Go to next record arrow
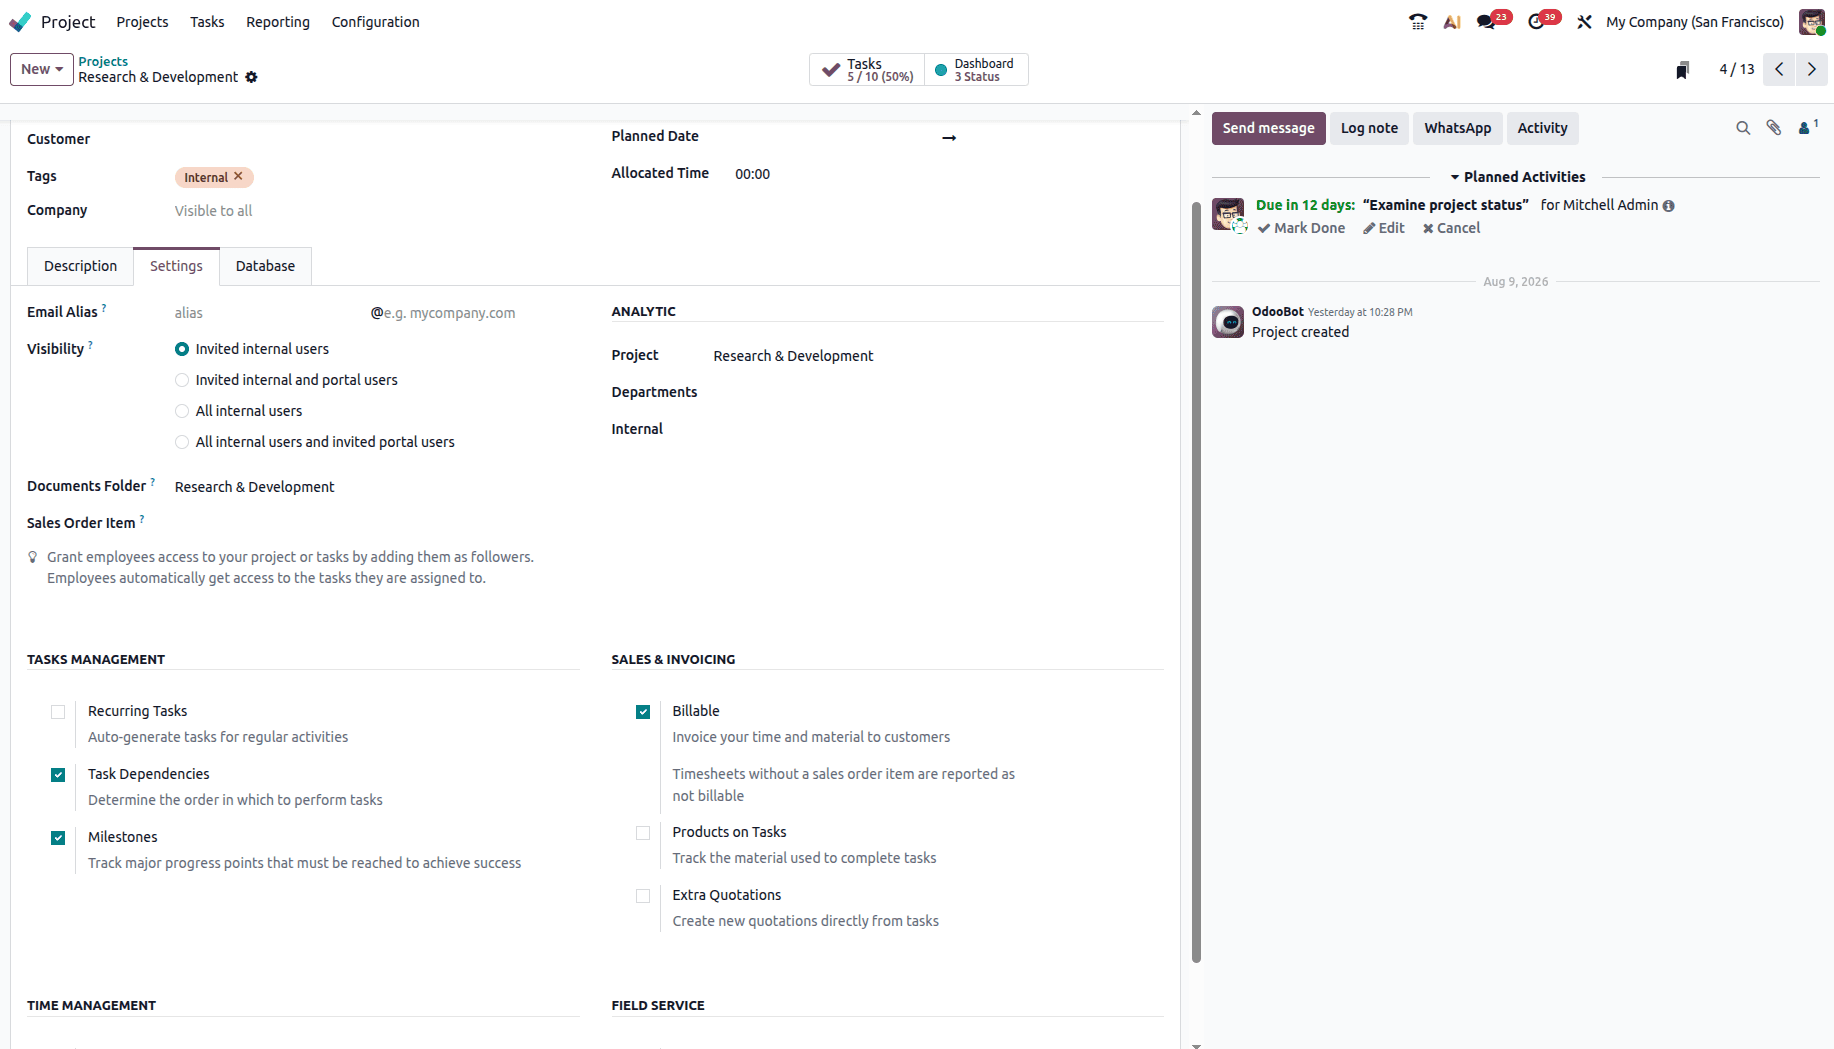This screenshot has height=1049, width=1834. (1811, 69)
